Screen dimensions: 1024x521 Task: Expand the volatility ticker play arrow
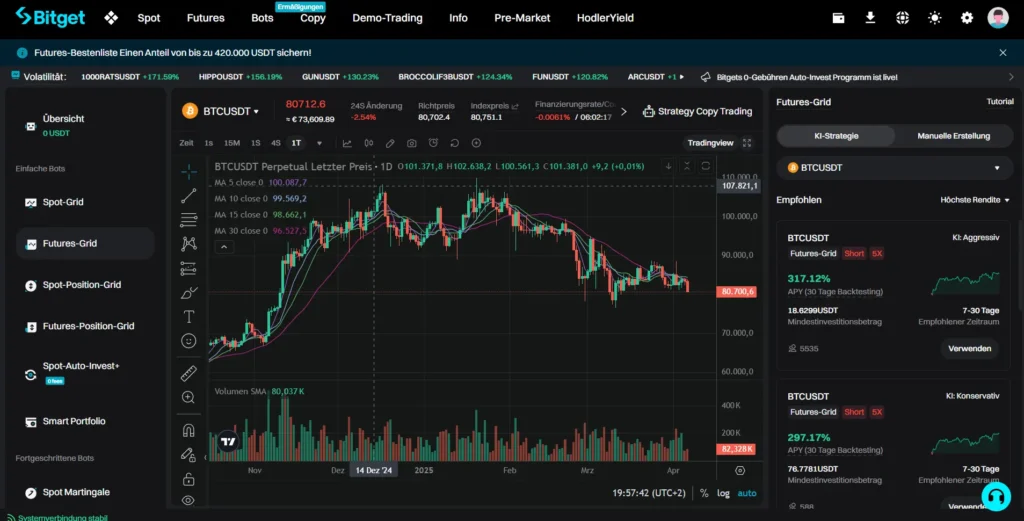tap(682, 77)
